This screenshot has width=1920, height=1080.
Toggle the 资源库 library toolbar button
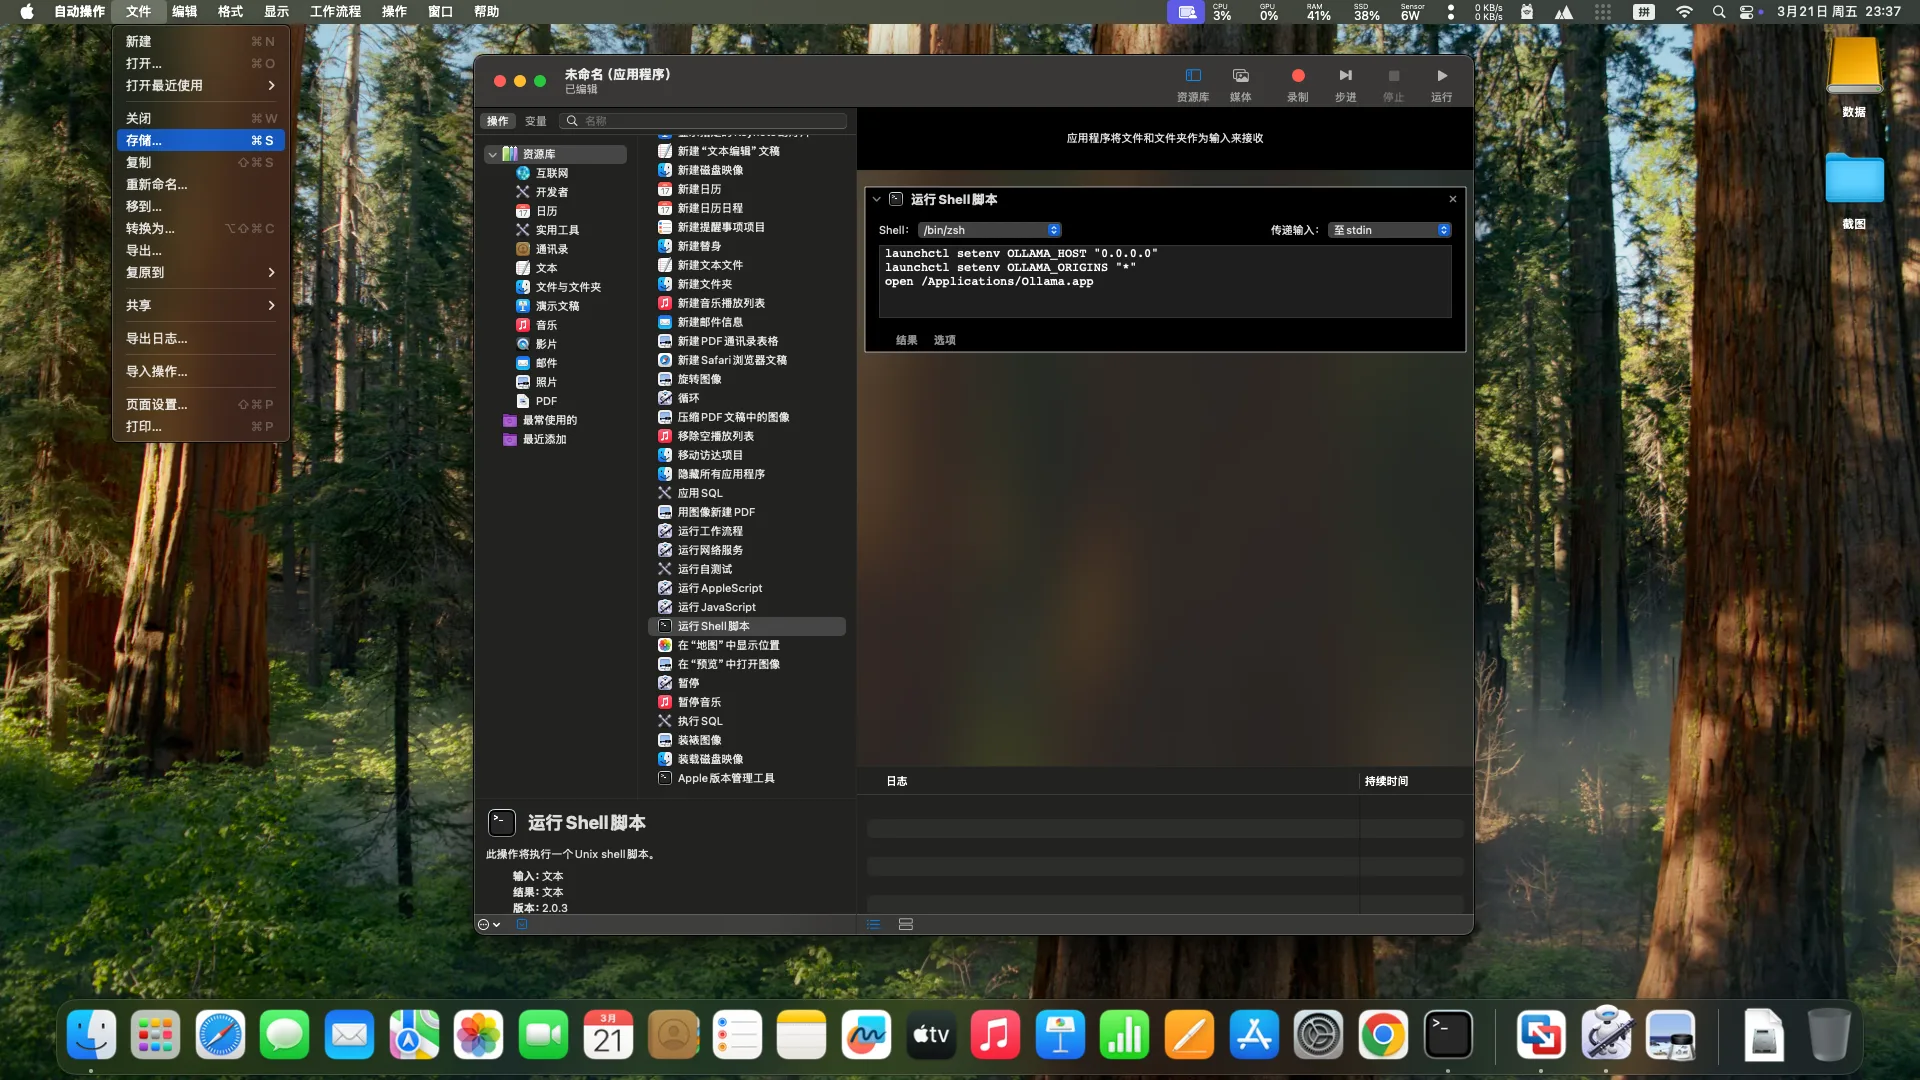pos(1193,84)
